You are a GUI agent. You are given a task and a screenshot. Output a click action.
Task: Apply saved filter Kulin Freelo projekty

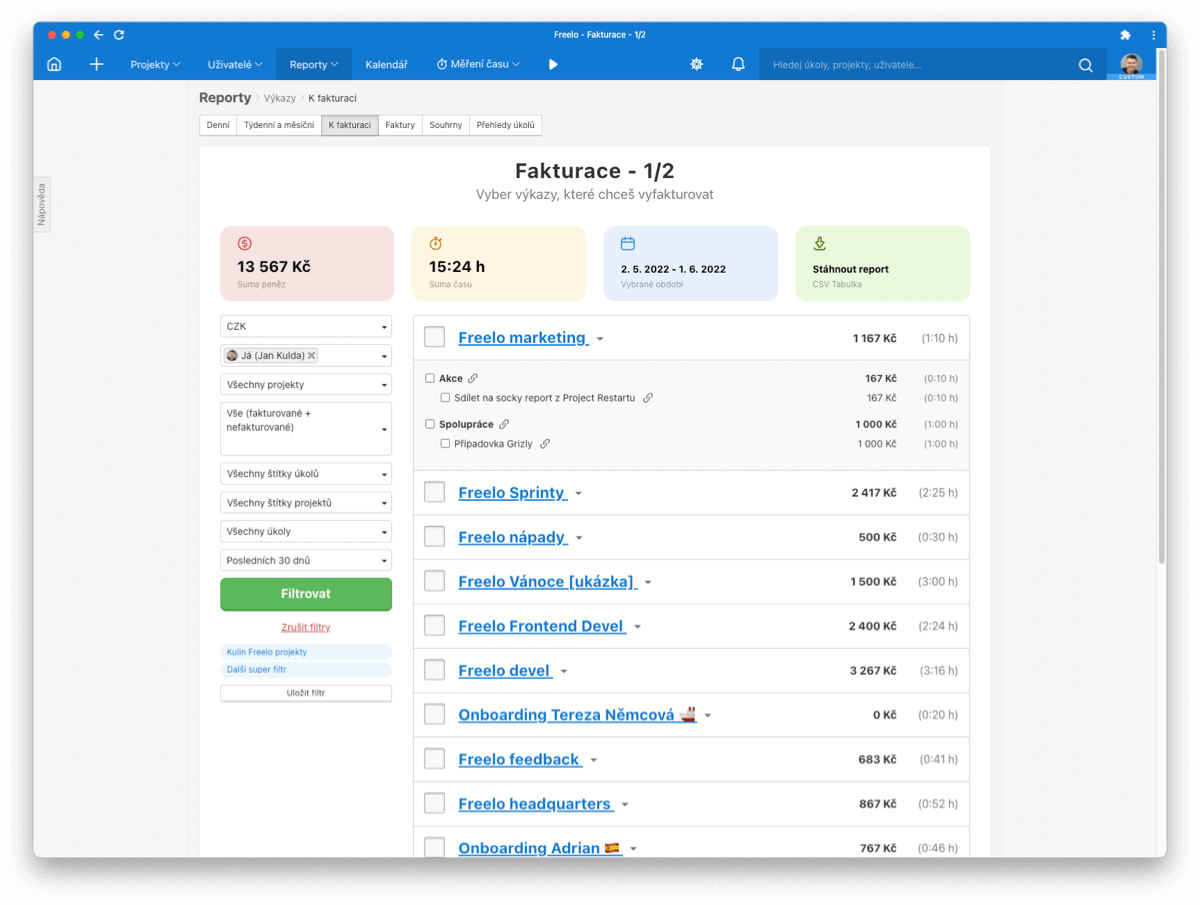[306, 652]
